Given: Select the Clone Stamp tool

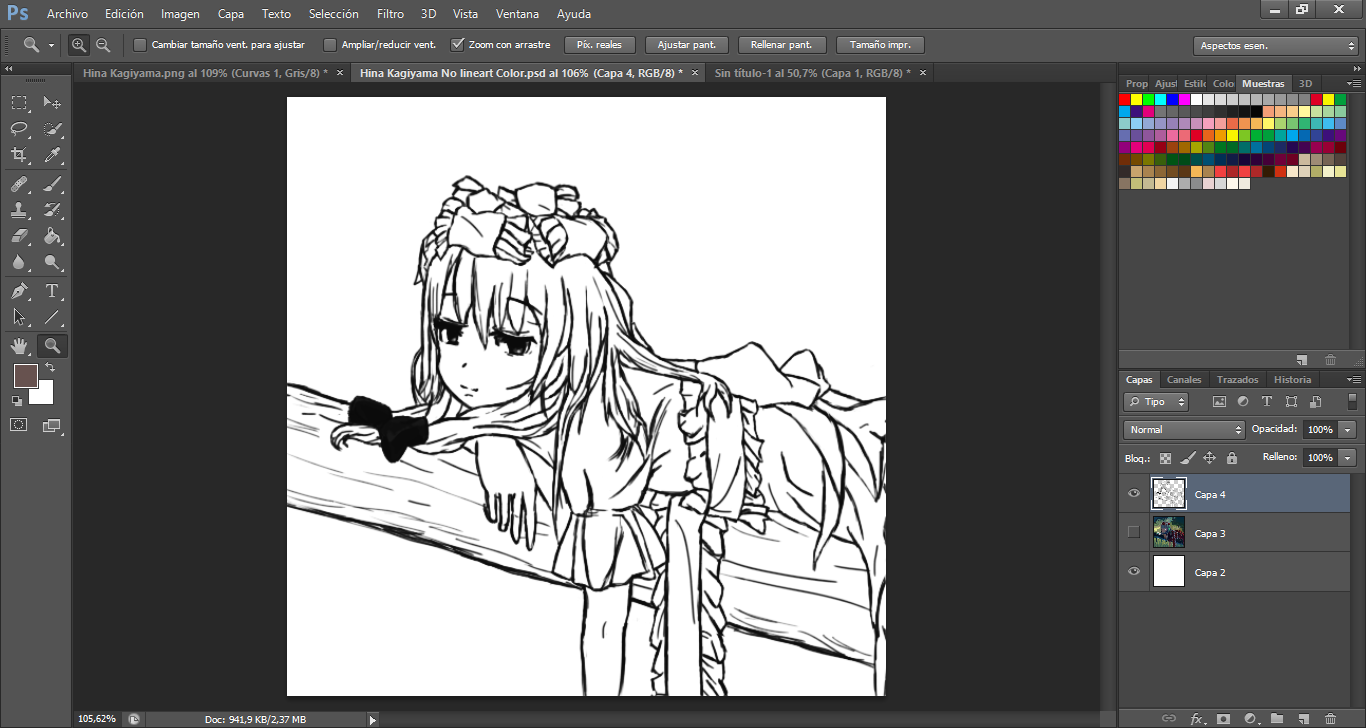Looking at the screenshot, I should pyautogui.click(x=19, y=210).
